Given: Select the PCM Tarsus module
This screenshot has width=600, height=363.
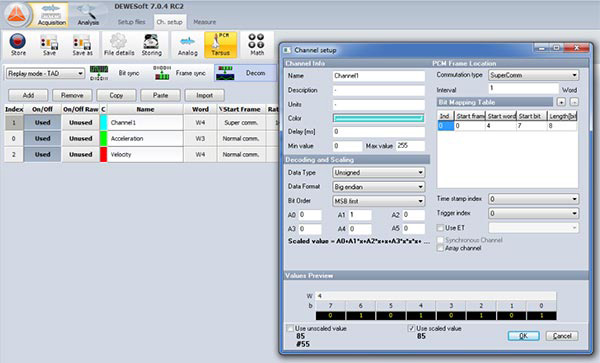Looking at the screenshot, I should pyautogui.click(x=220, y=45).
